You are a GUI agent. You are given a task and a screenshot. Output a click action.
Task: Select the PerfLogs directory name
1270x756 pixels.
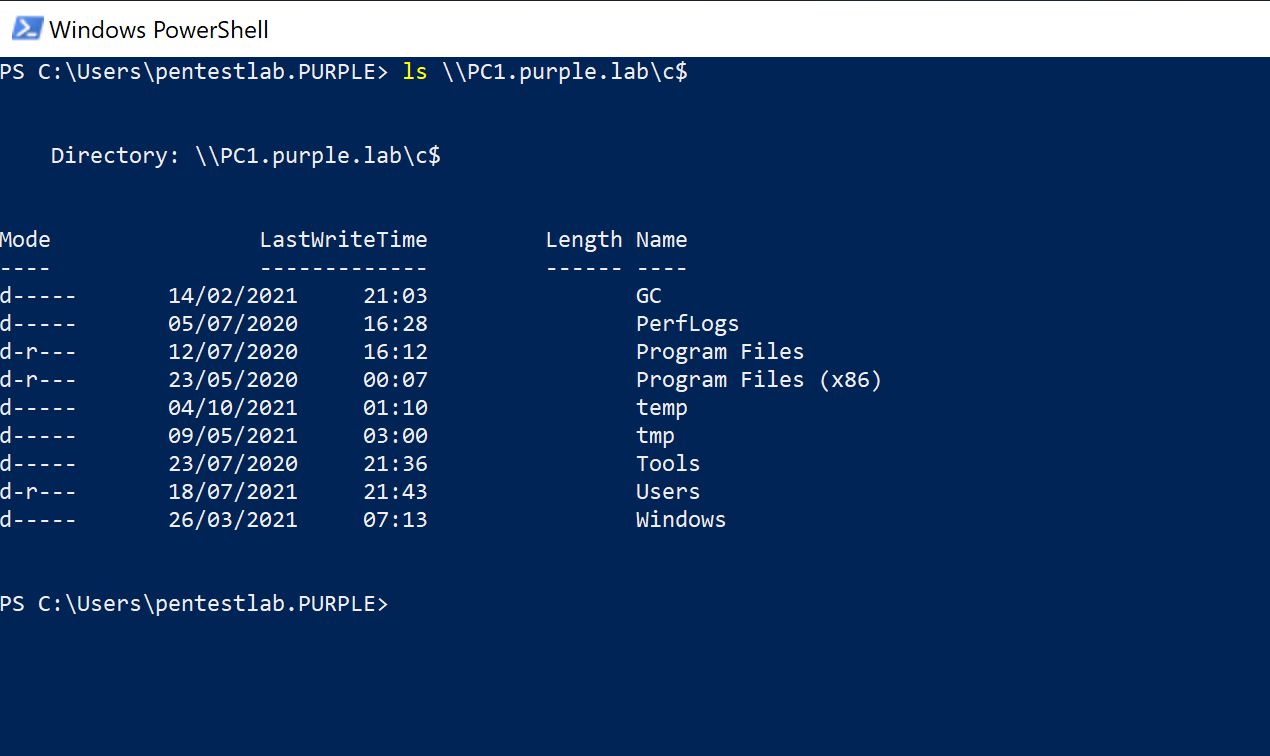[x=687, y=324]
